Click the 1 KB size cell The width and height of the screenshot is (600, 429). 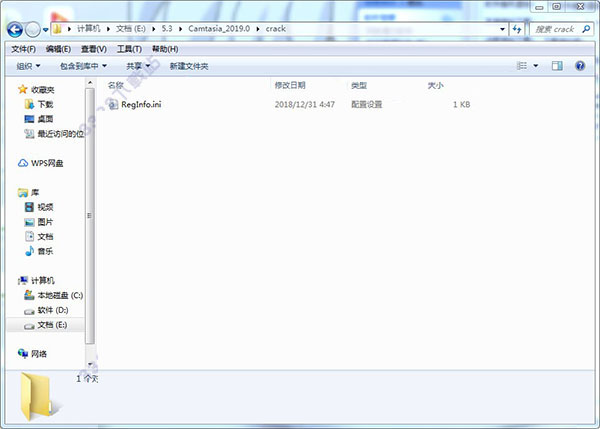(x=461, y=104)
